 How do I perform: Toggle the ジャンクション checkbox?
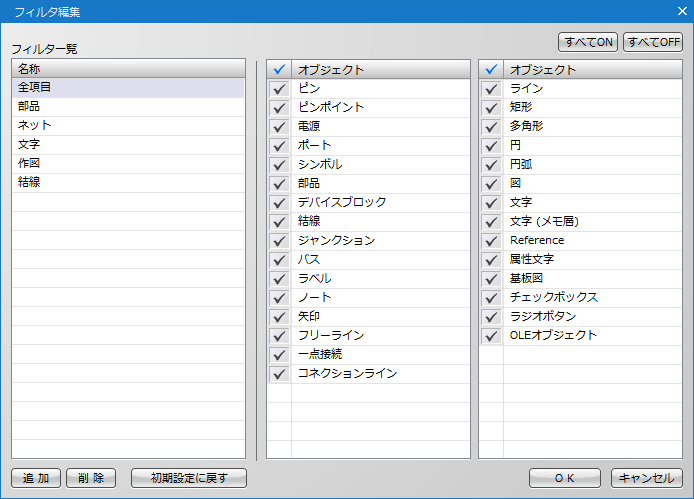279,241
